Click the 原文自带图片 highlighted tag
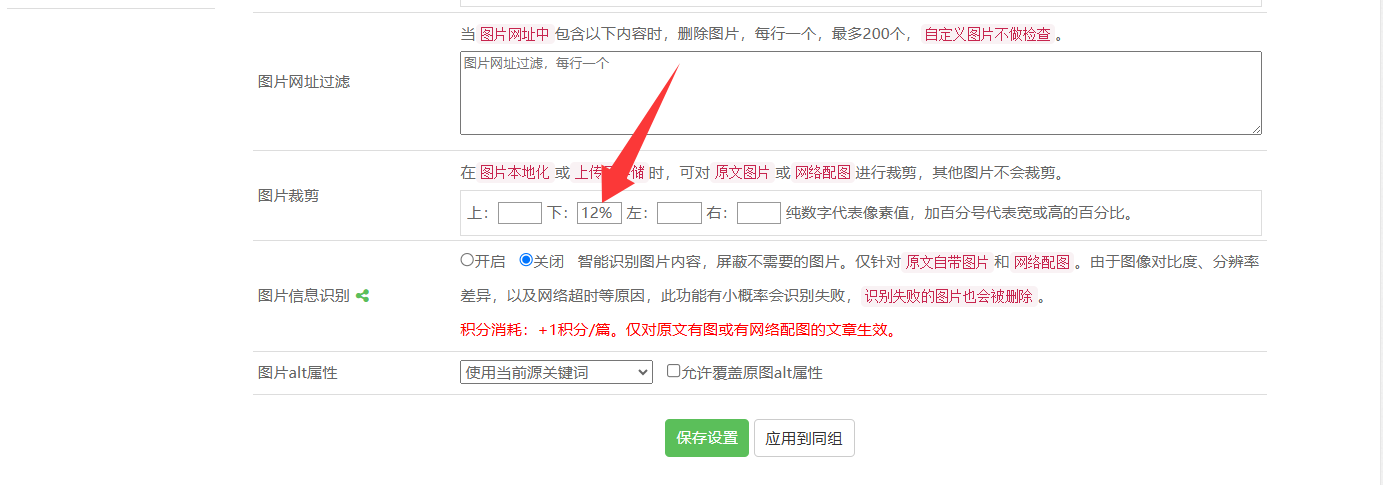The height and width of the screenshot is (485, 1383). click(x=946, y=262)
